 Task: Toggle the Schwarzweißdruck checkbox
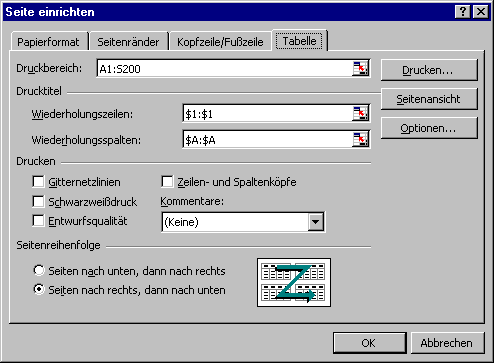(x=38, y=201)
